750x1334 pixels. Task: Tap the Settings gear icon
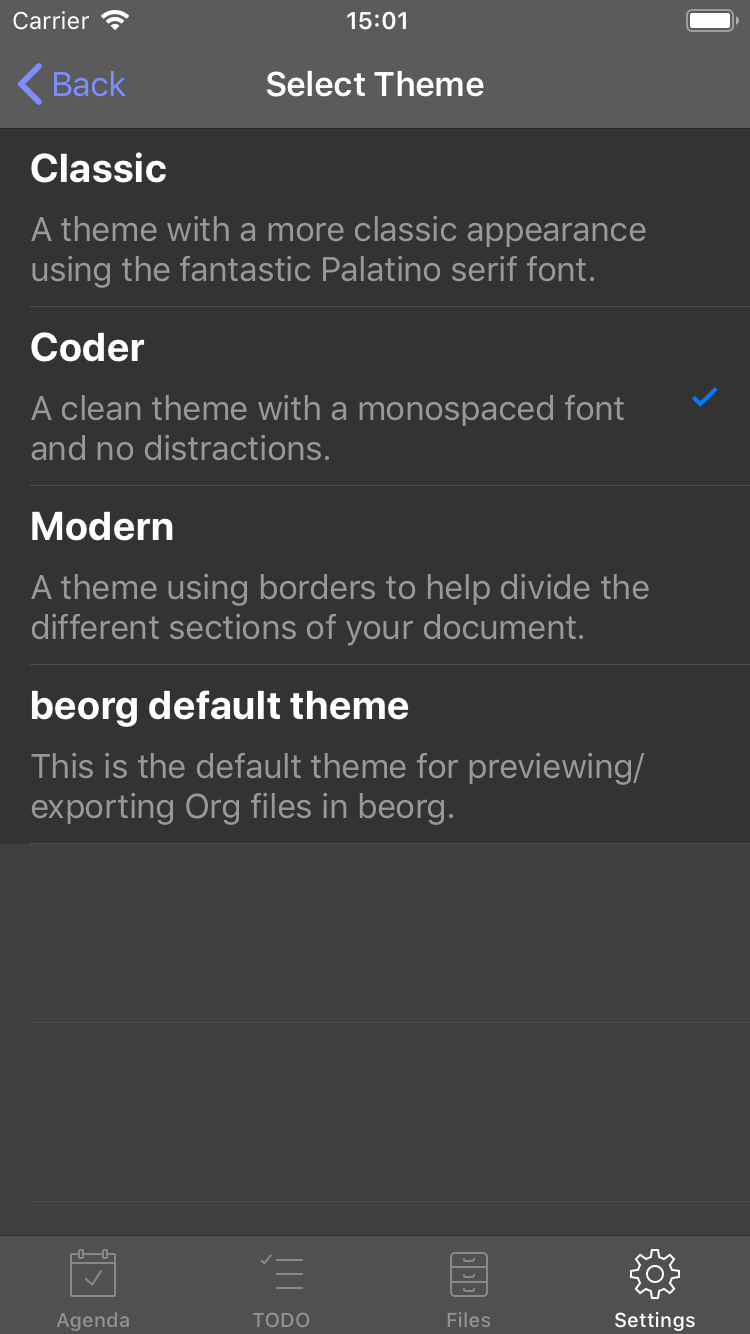(x=655, y=1274)
